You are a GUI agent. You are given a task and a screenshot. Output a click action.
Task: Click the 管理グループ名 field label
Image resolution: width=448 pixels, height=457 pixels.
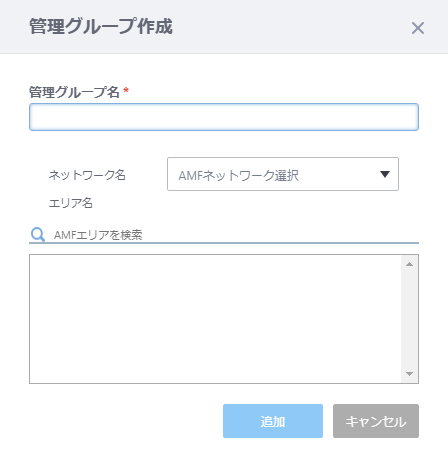click(x=74, y=92)
